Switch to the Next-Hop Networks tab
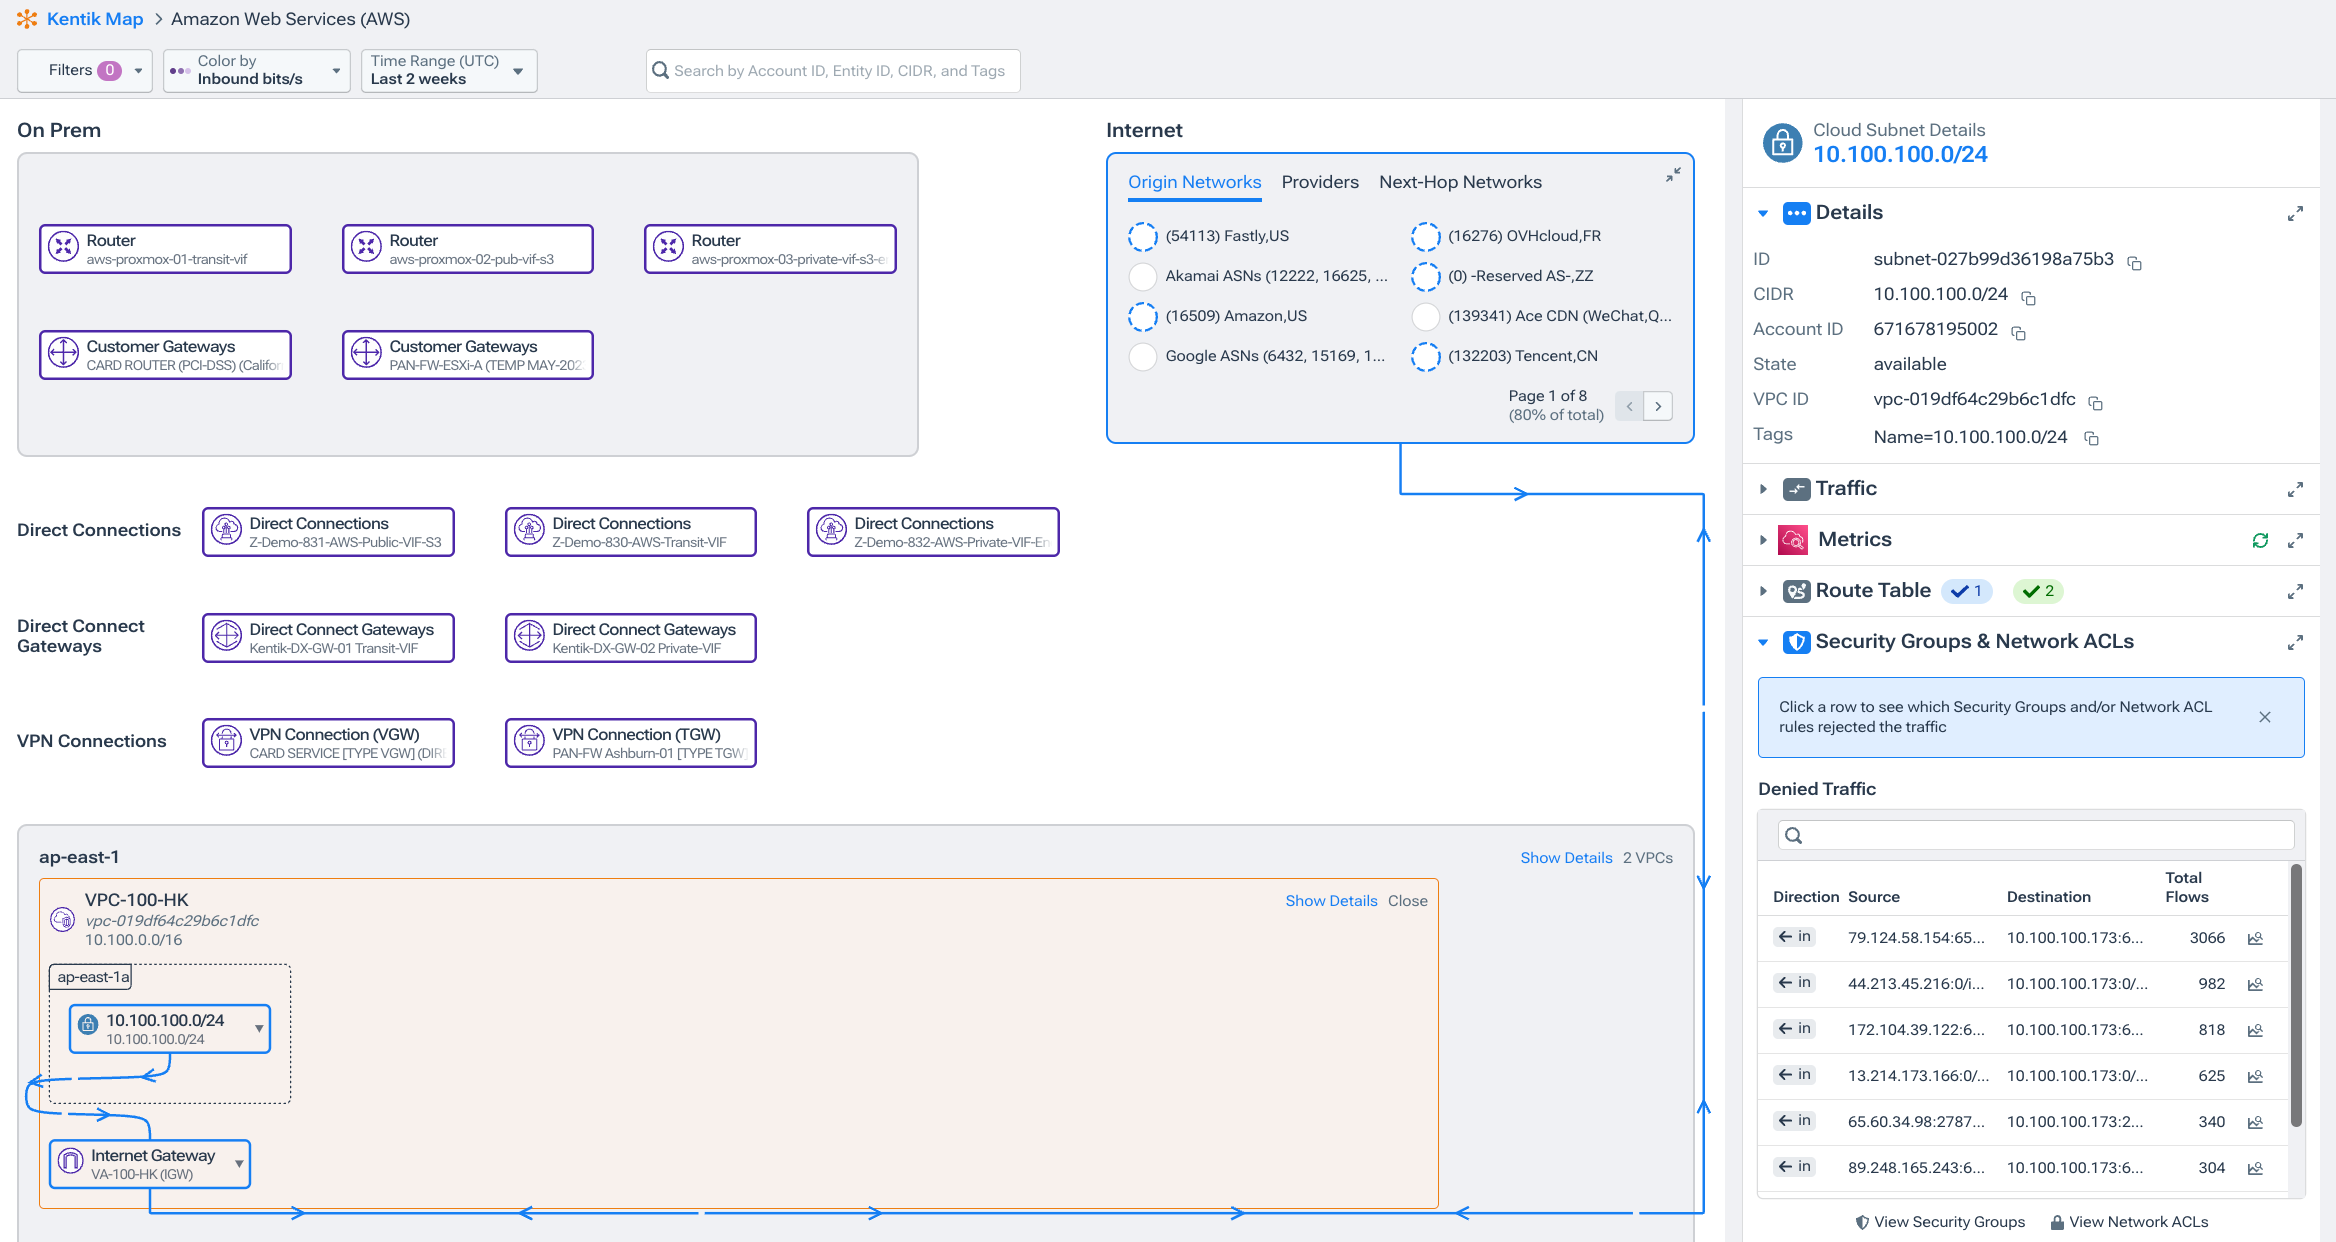This screenshot has height=1242, width=2336. 1460,182
